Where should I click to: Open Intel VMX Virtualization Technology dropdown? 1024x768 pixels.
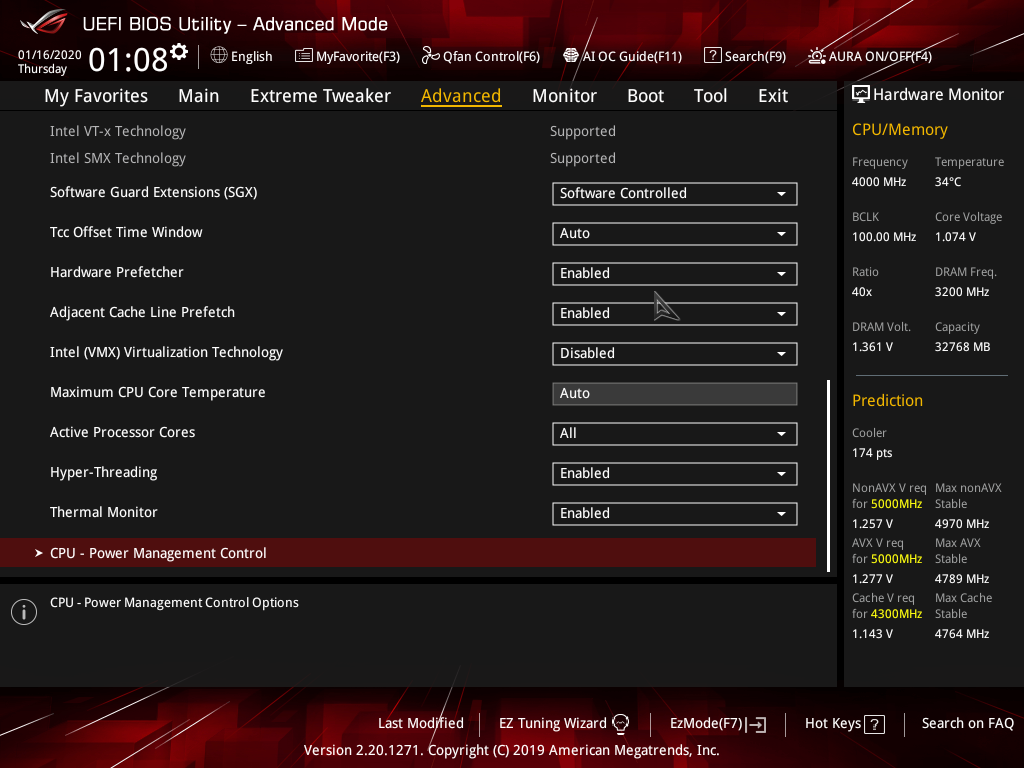[x=675, y=353]
